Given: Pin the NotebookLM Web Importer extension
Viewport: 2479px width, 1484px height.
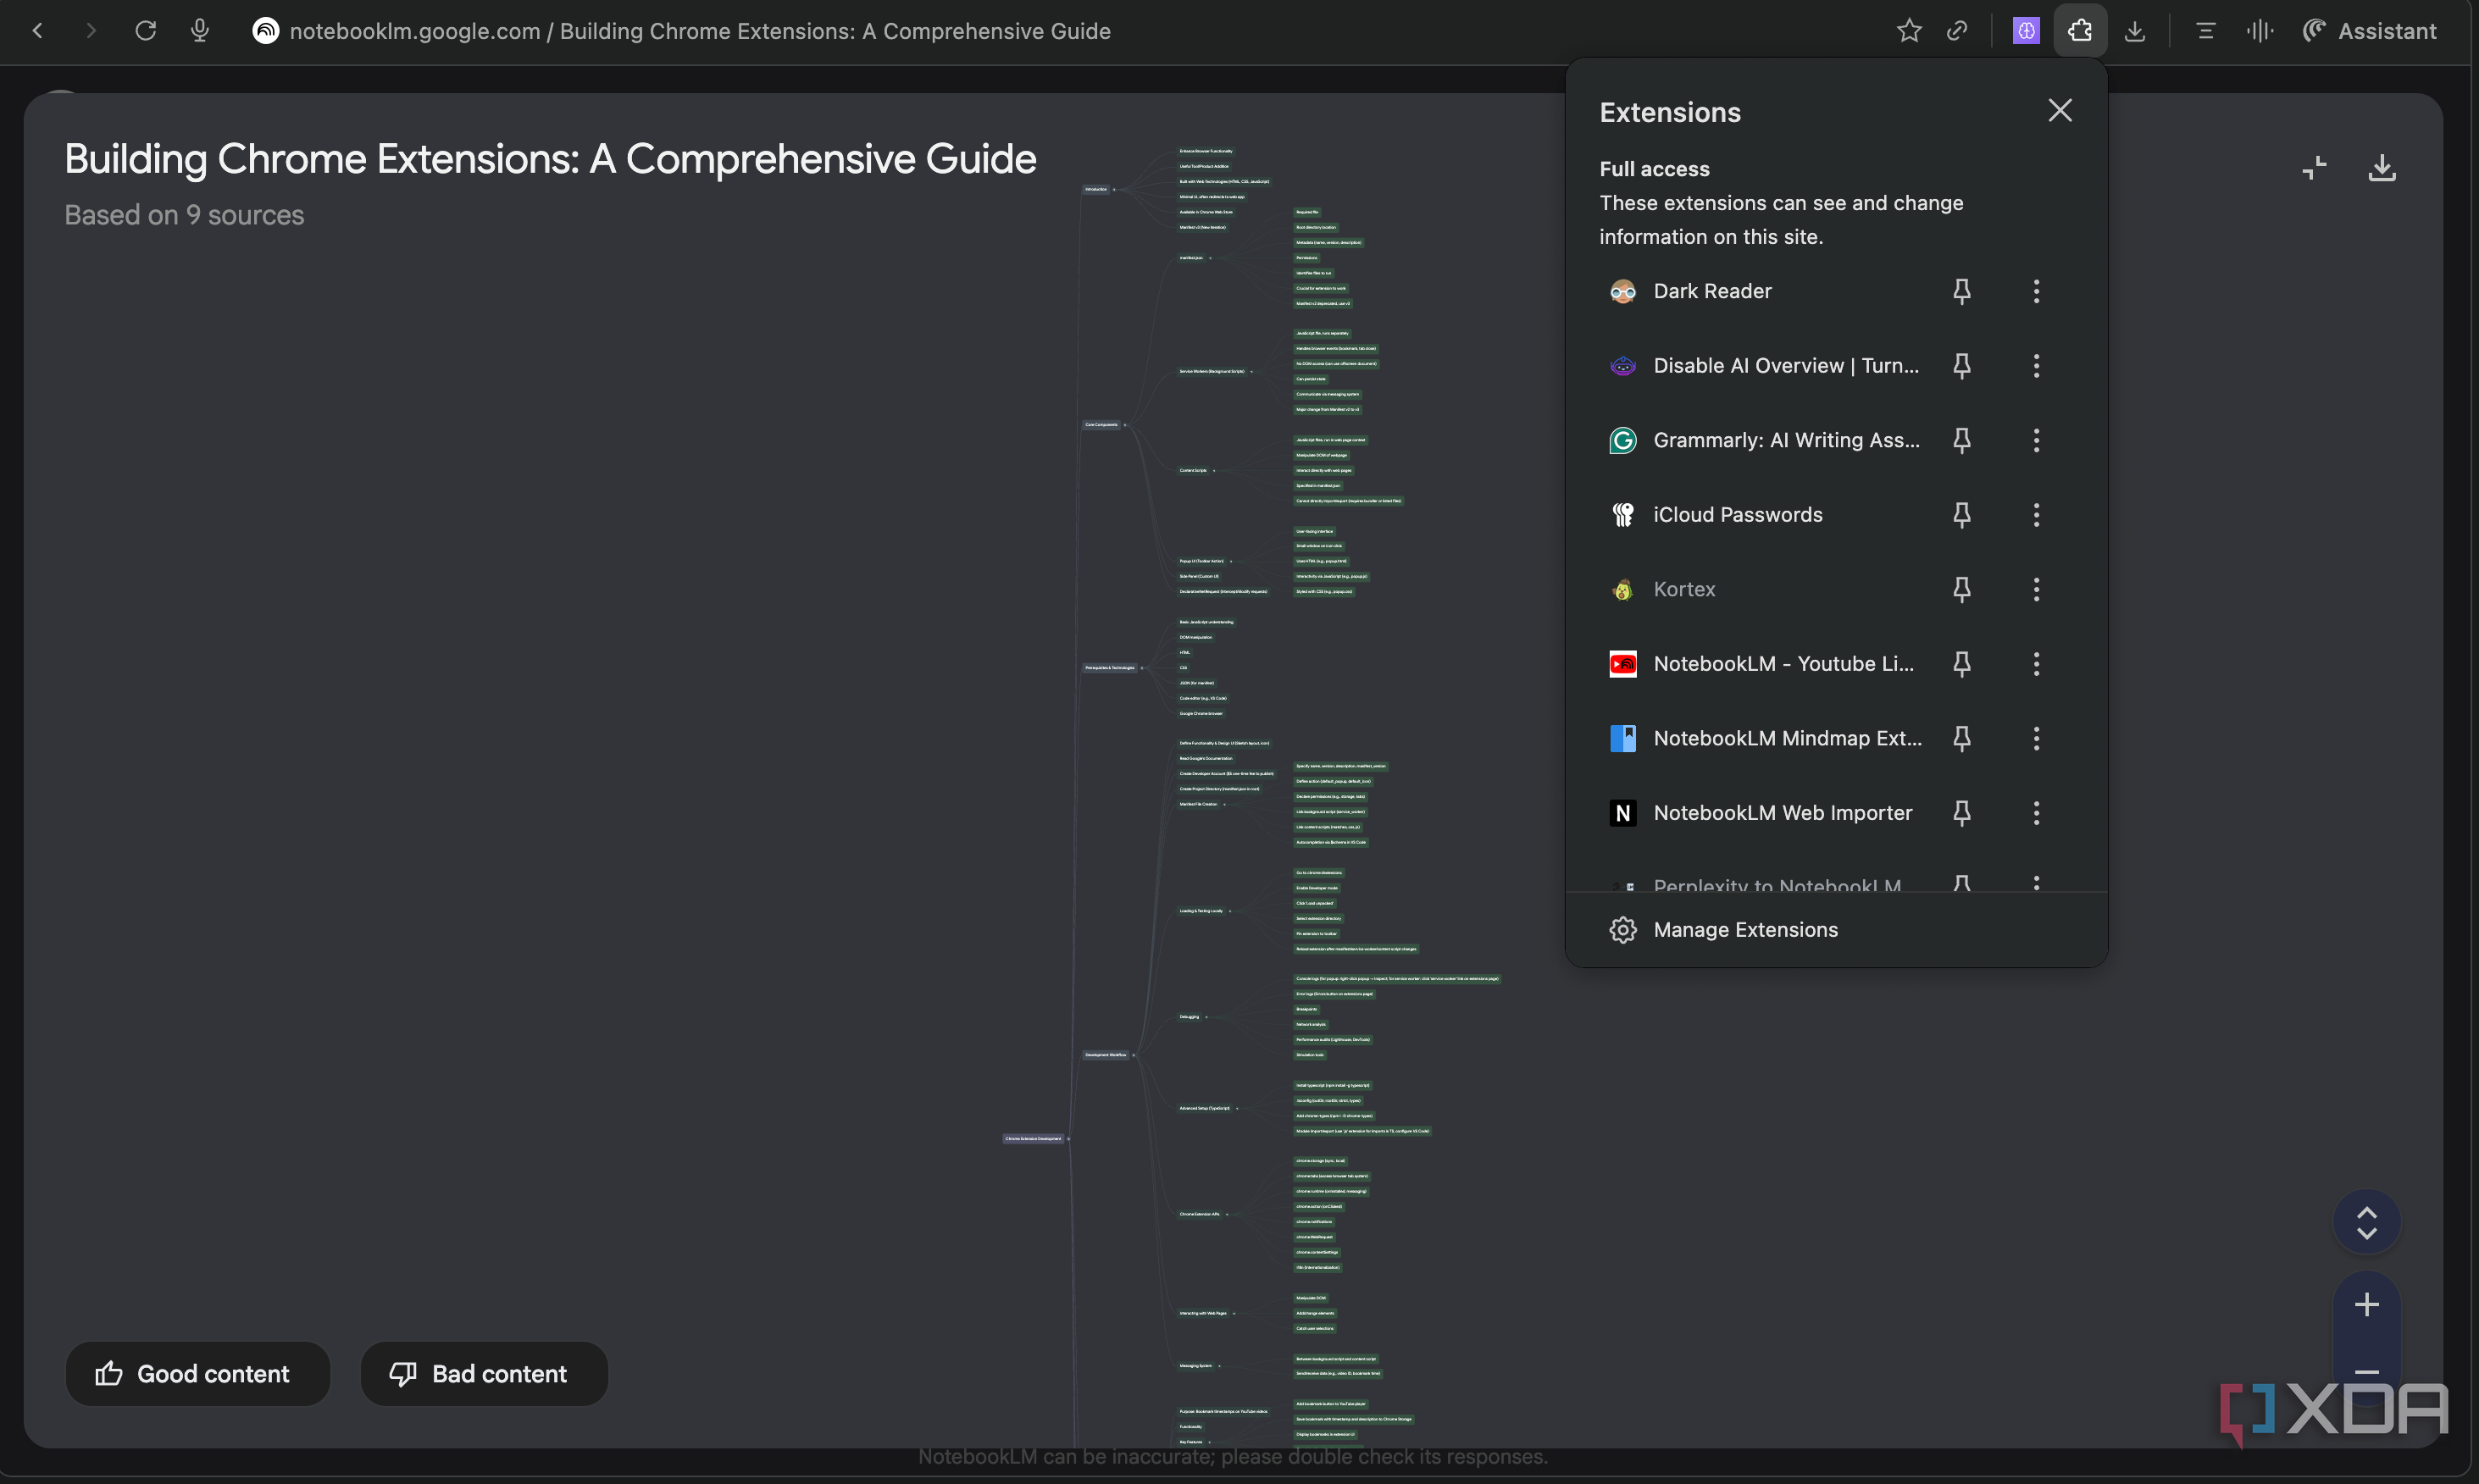Looking at the screenshot, I should (1962, 813).
